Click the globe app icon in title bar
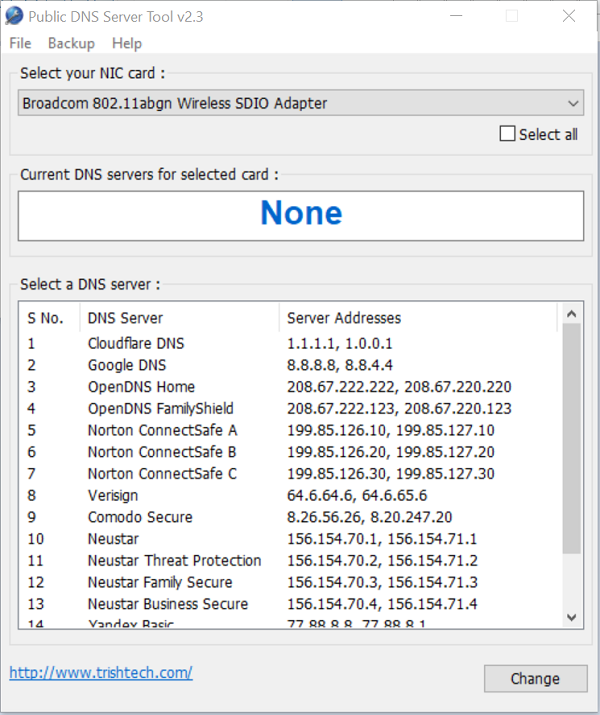This screenshot has width=600, height=715. [16, 15]
